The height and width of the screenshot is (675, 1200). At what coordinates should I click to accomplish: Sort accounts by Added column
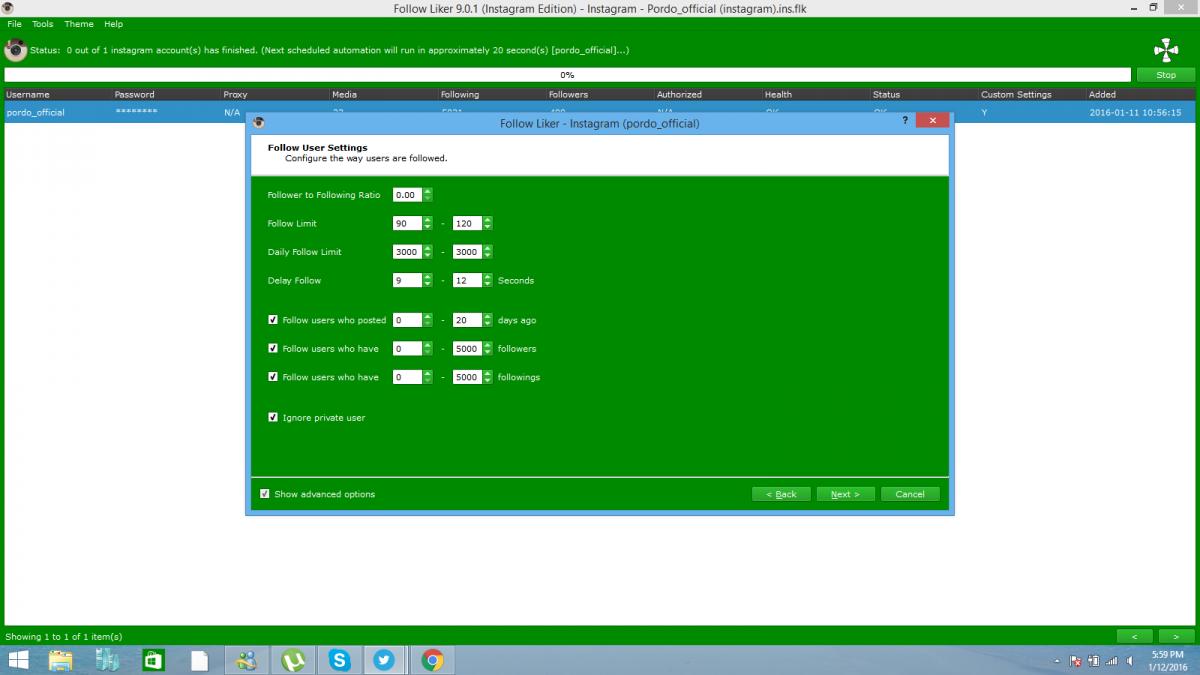tap(1141, 94)
